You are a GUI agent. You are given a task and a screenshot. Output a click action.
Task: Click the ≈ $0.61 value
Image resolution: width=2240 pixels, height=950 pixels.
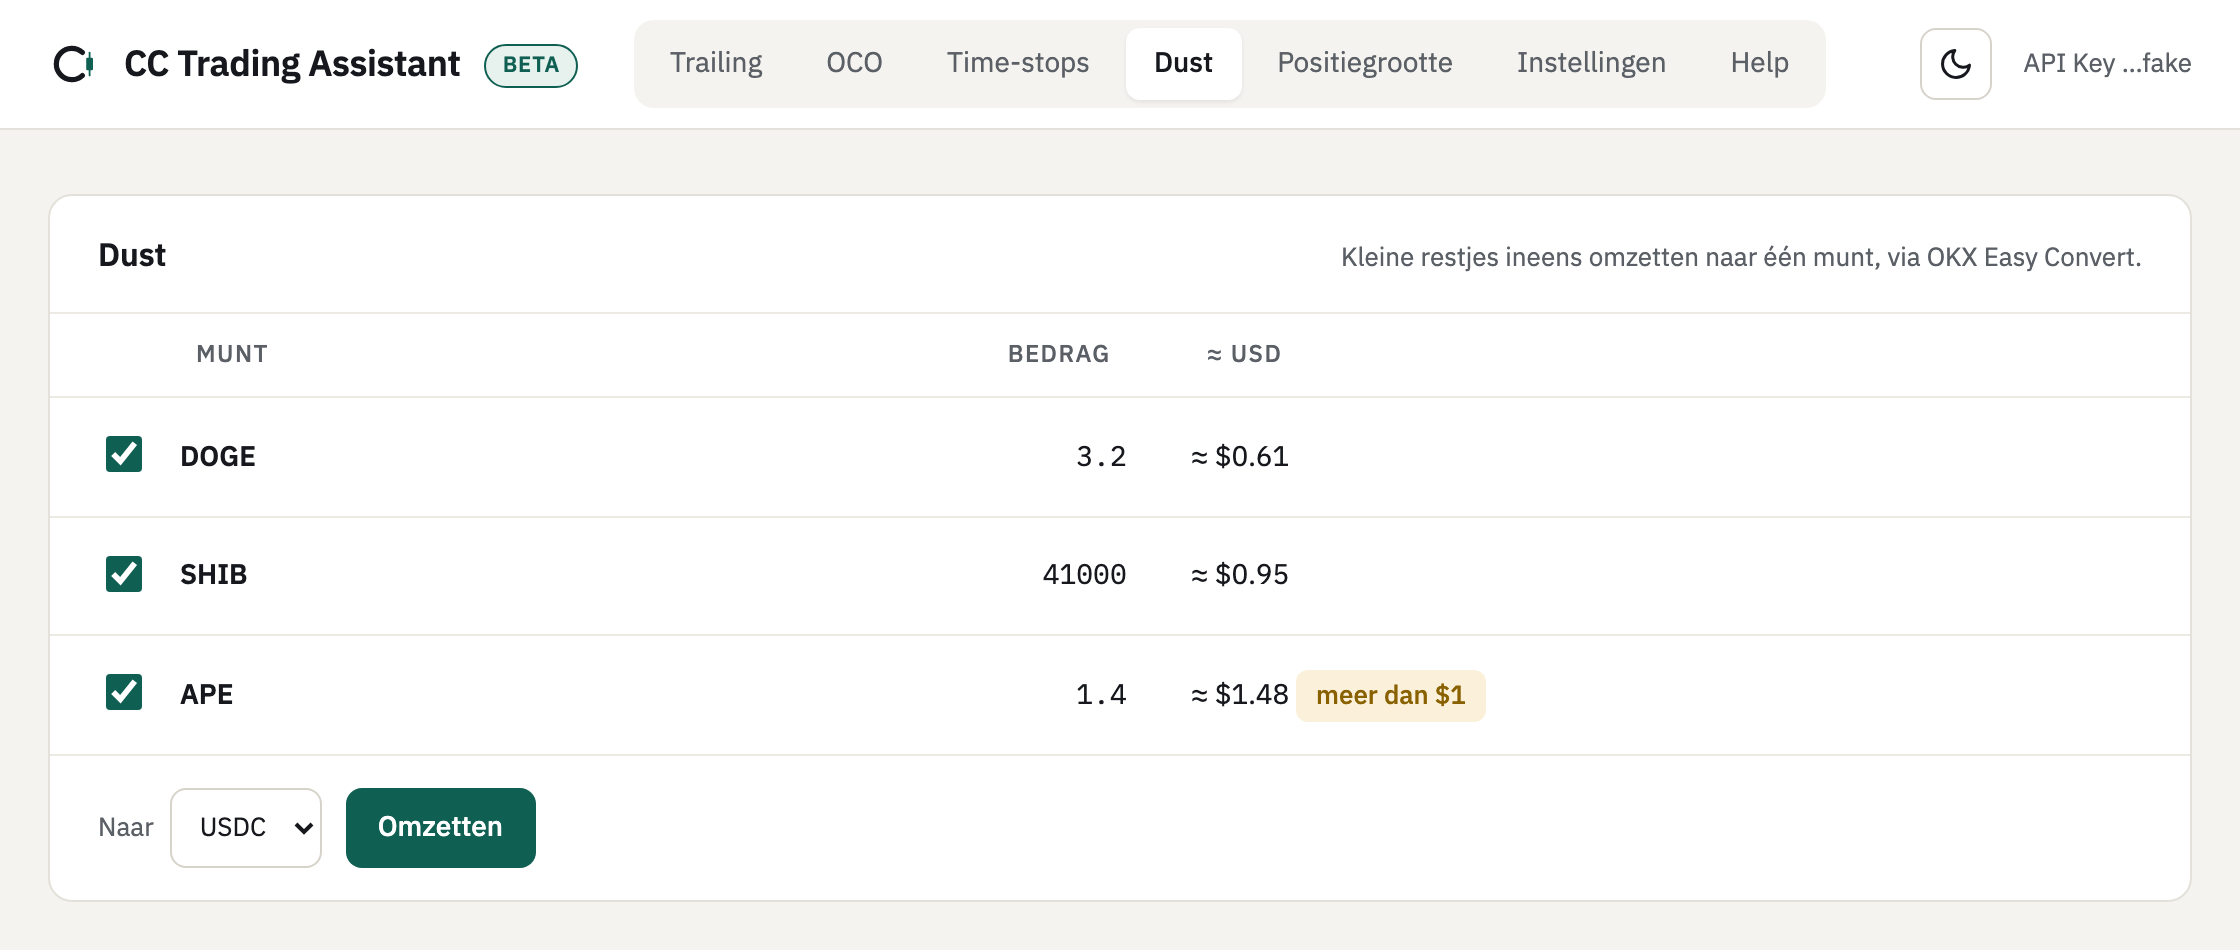pos(1240,456)
